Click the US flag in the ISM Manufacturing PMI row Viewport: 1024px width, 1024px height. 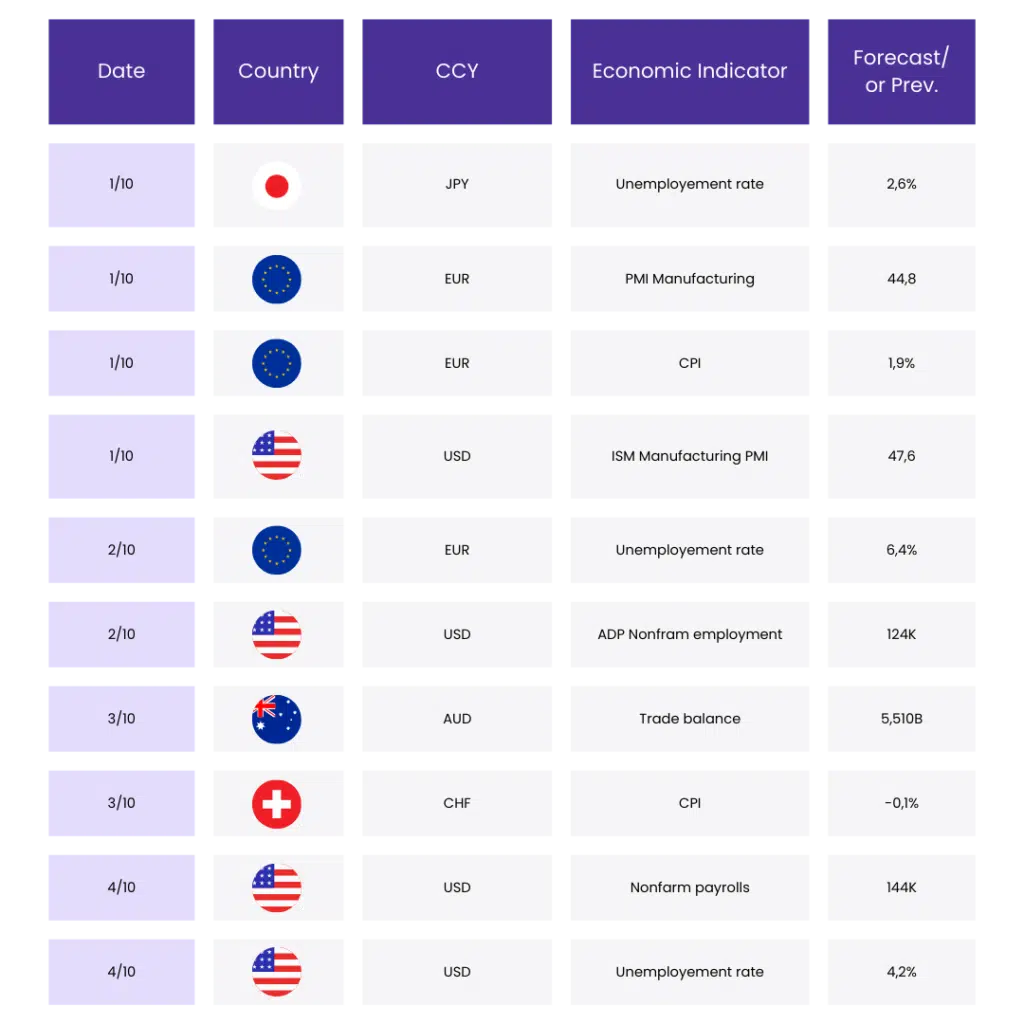click(x=277, y=456)
